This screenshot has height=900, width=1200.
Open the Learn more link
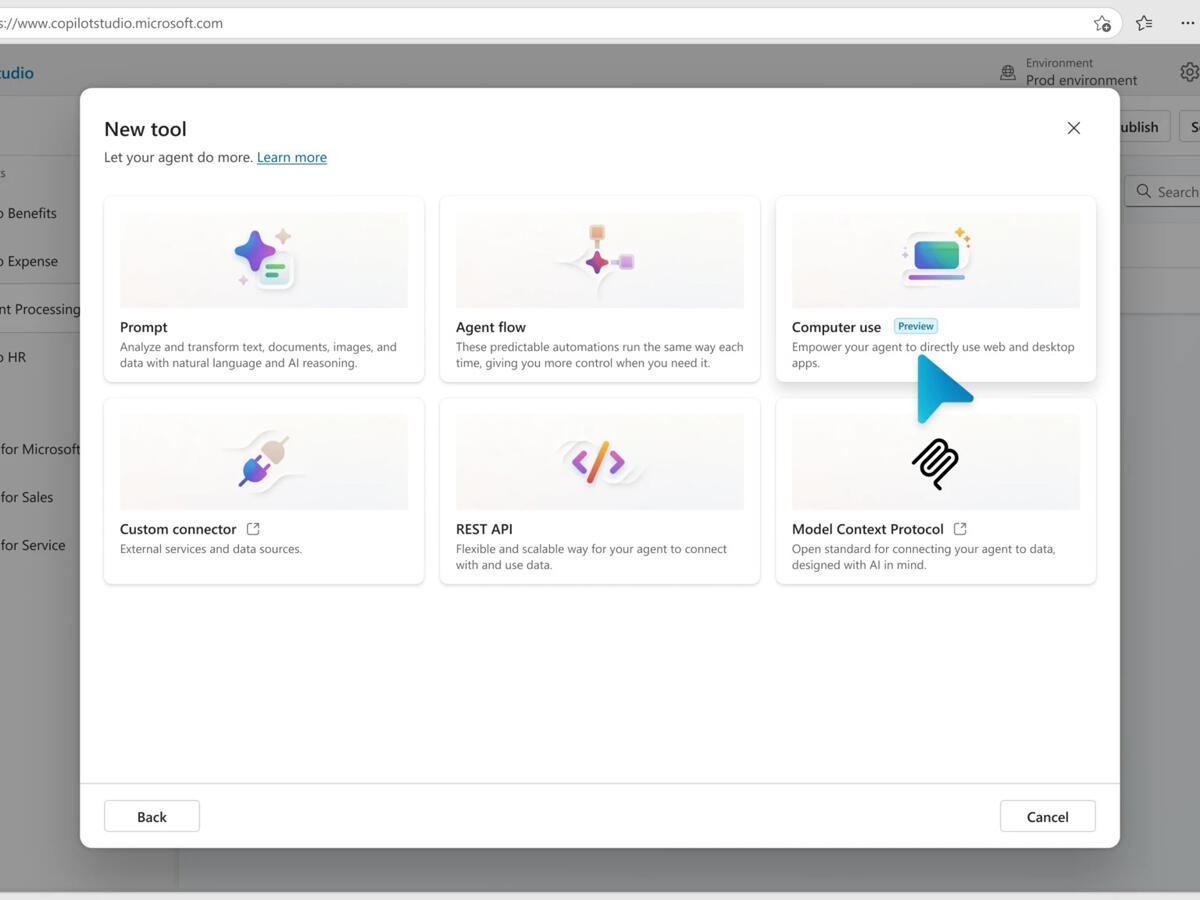tap(292, 157)
